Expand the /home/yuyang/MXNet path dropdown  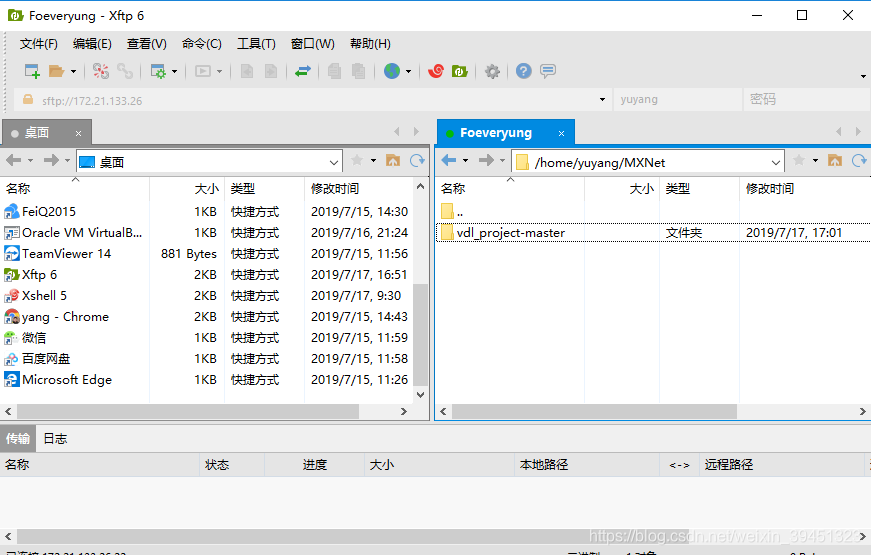coord(776,163)
